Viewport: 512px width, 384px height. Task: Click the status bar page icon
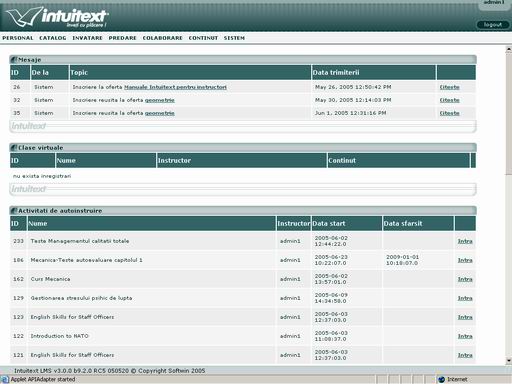(5, 379)
